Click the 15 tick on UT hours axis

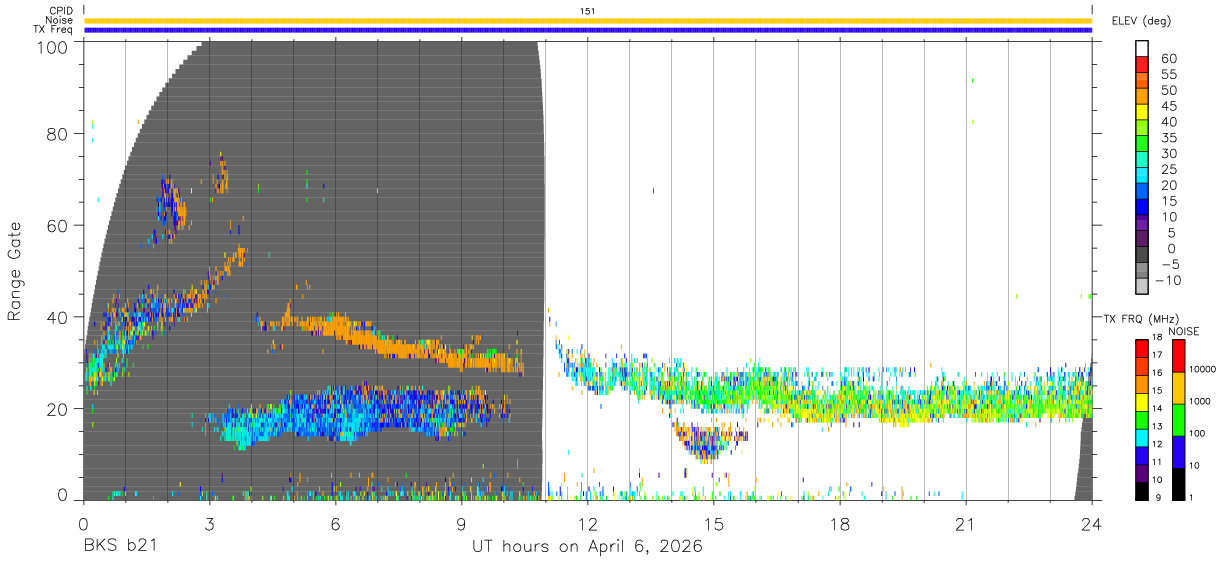pos(713,523)
